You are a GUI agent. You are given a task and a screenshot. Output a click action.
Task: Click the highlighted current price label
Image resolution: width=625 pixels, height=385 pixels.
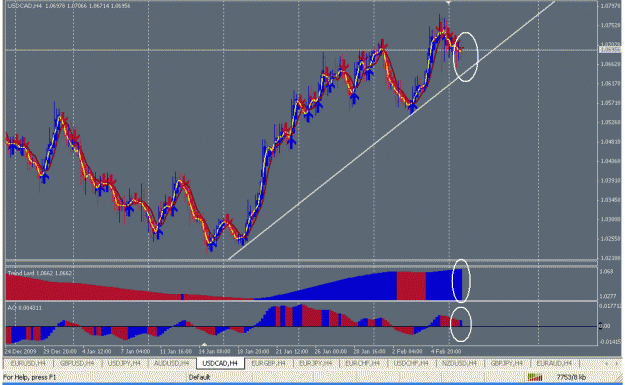610,50
